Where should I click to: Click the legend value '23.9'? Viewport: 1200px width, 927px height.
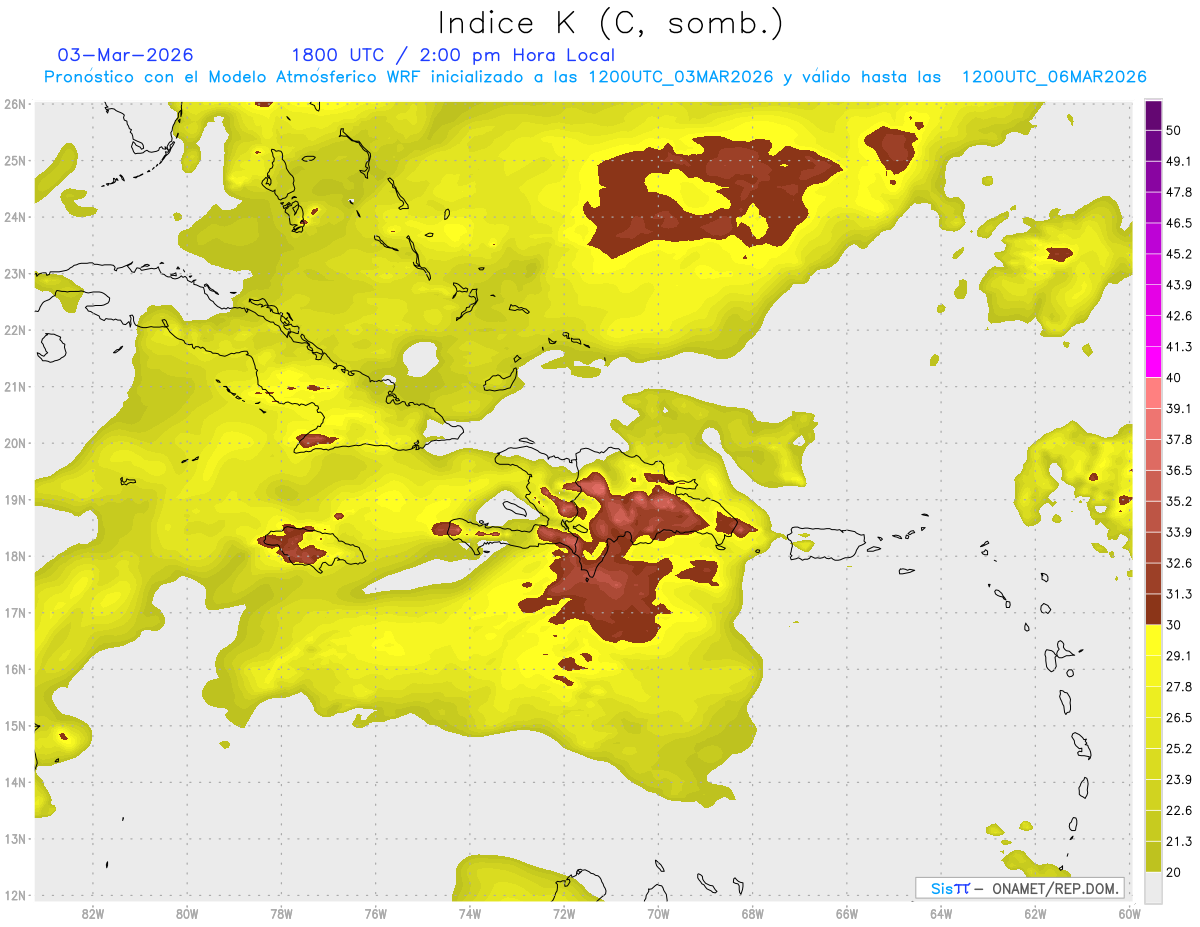tap(1179, 780)
